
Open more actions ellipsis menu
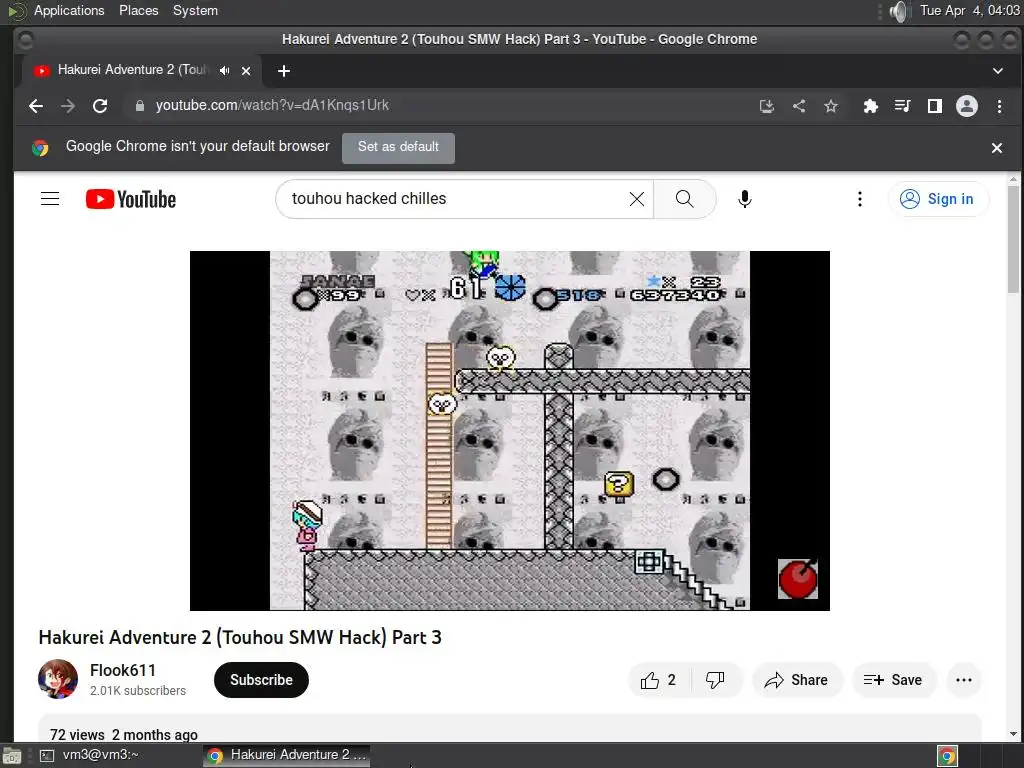pyautogui.click(x=964, y=680)
